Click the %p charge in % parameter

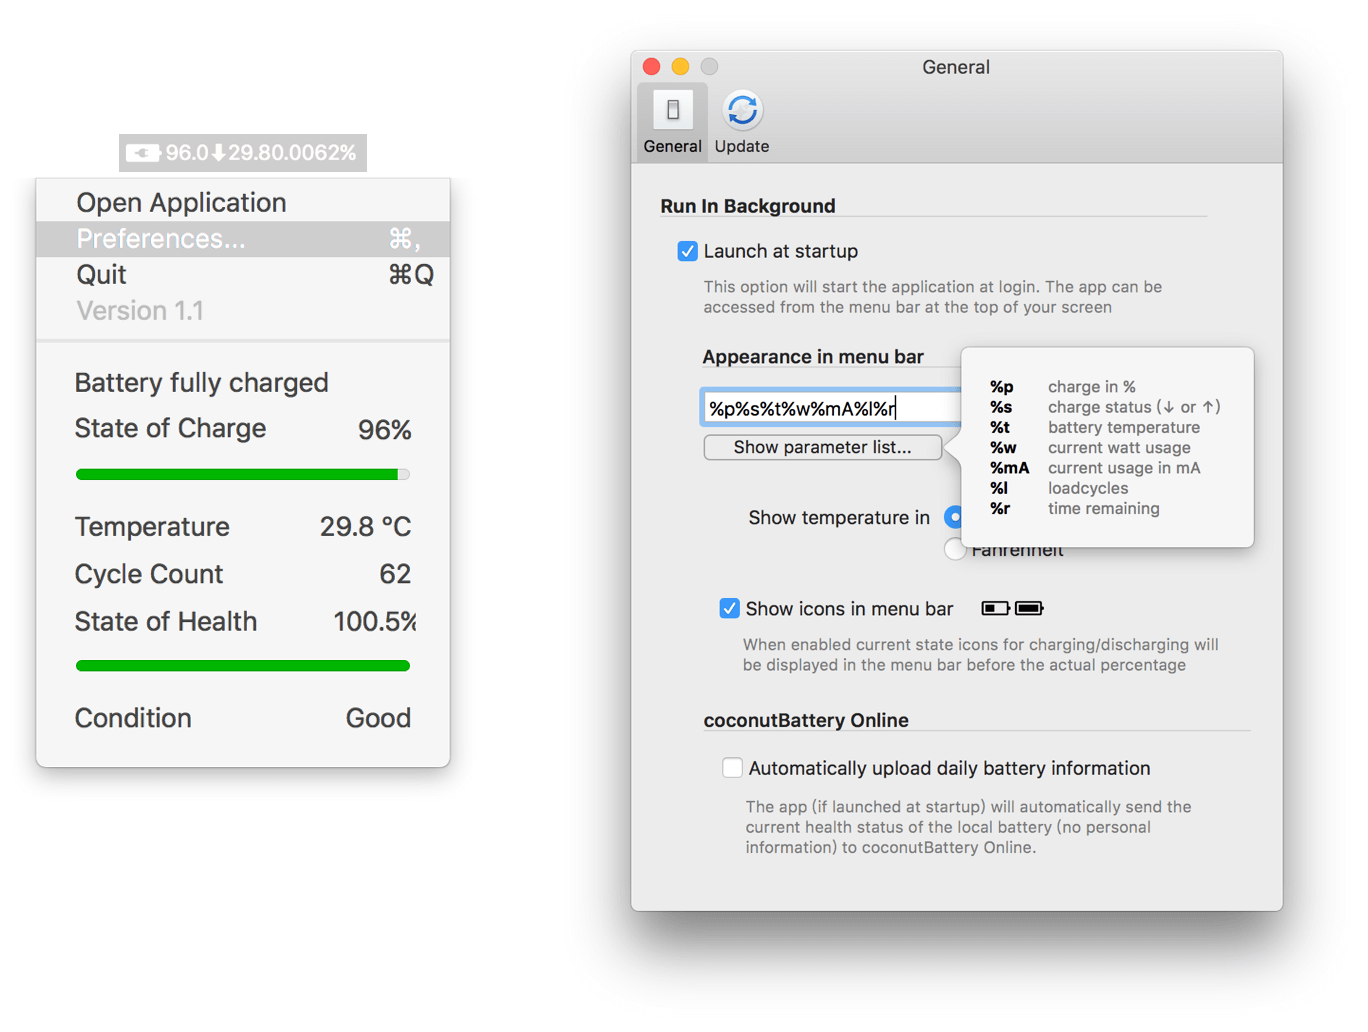[x=1062, y=387]
